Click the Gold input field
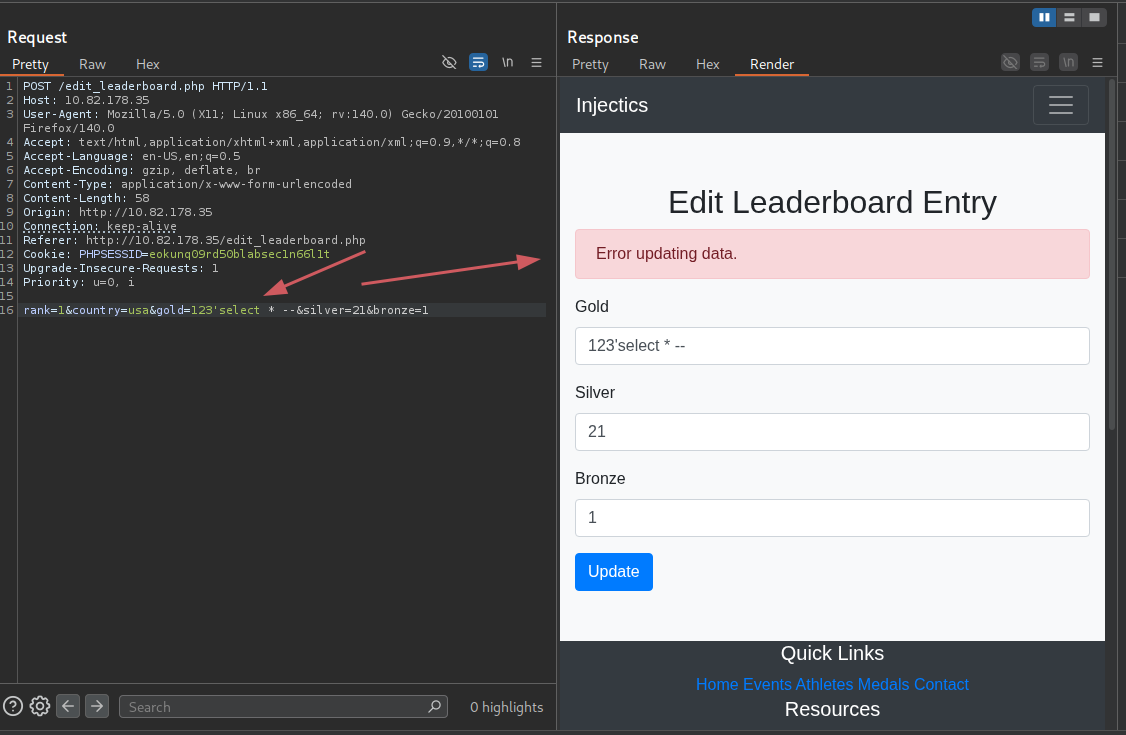The image size is (1126, 735). click(831, 346)
